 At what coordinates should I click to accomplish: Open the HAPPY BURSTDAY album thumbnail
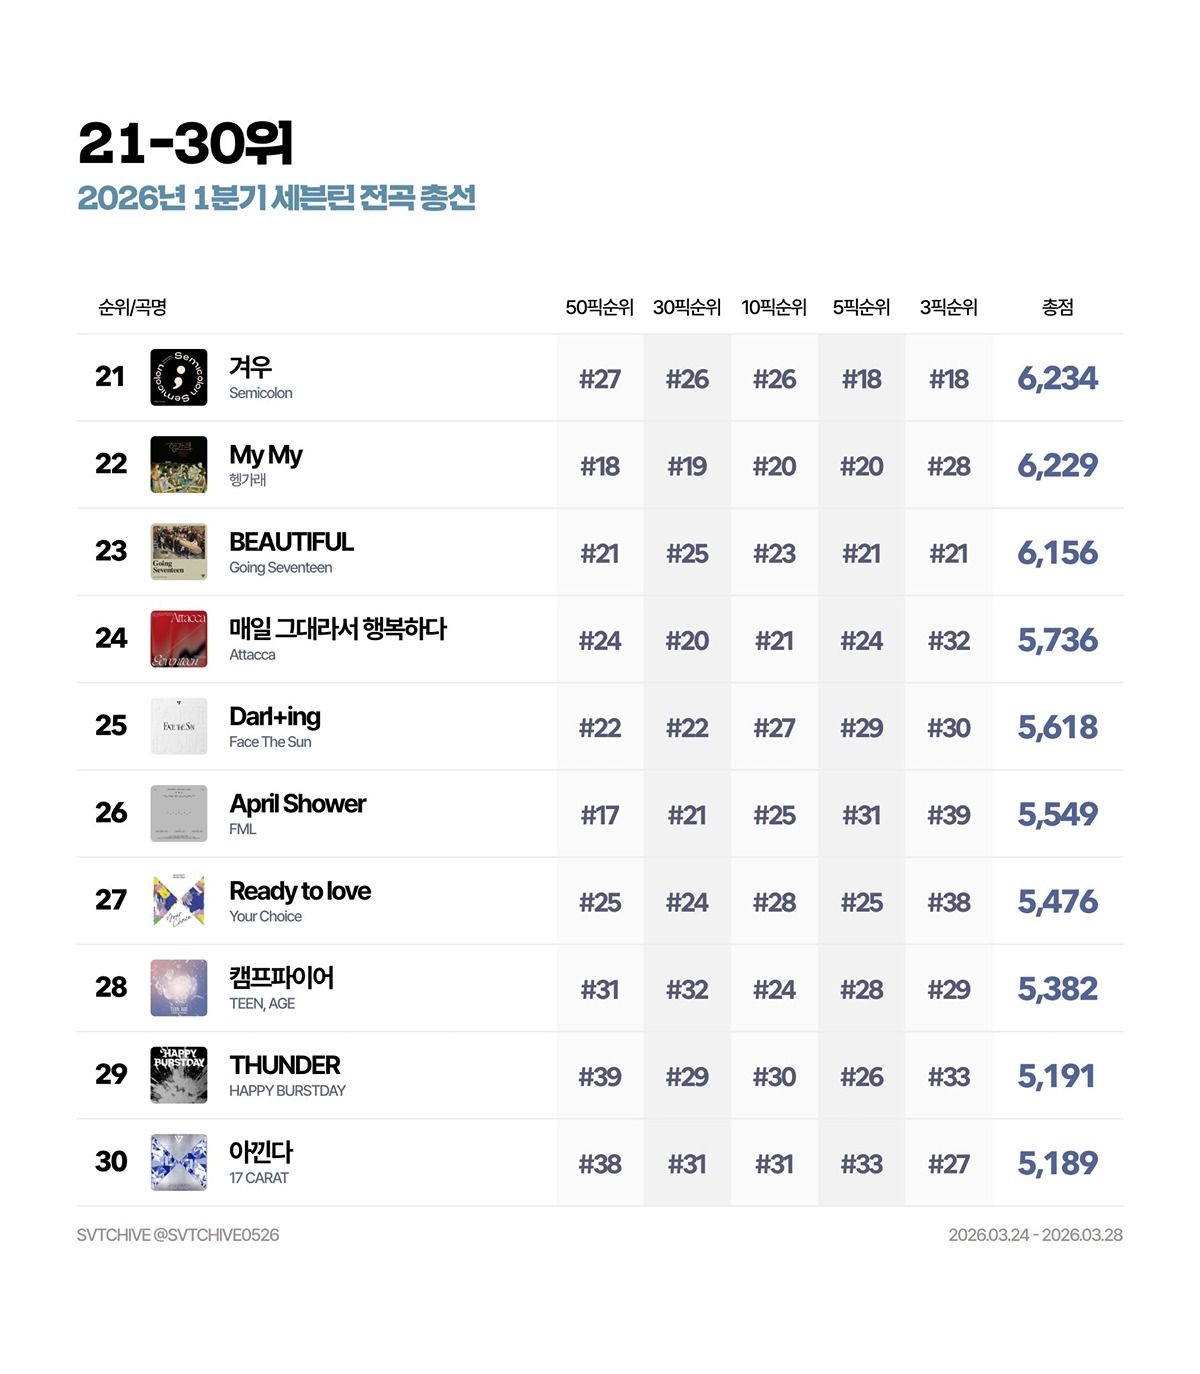coord(179,1074)
